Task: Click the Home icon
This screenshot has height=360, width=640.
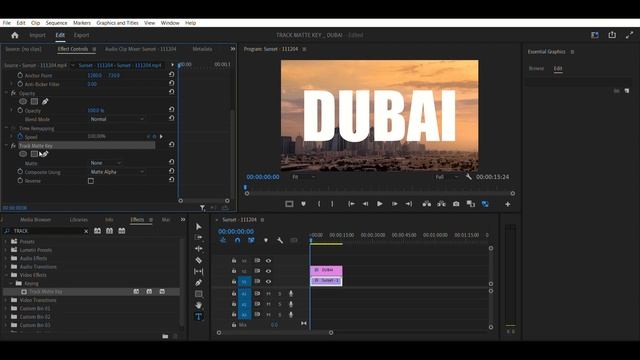Action: (15, 35)
